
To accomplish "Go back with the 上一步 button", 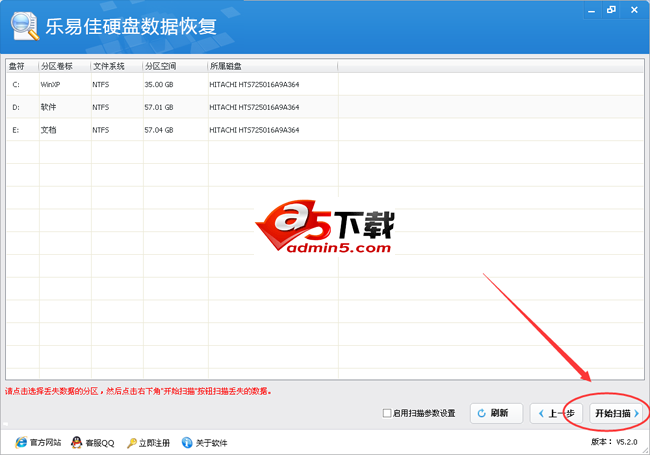I will 556,413.
